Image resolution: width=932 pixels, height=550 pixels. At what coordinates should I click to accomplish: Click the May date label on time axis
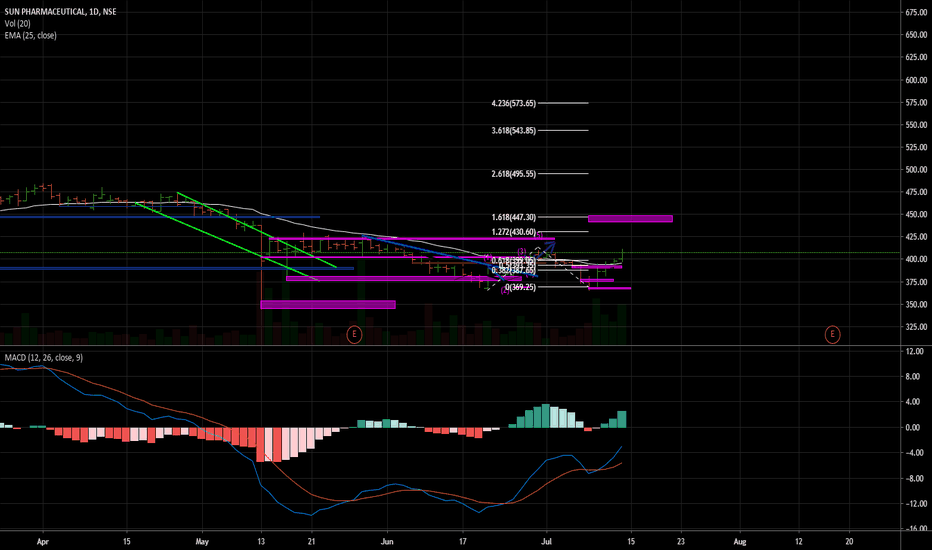[202, 542]
